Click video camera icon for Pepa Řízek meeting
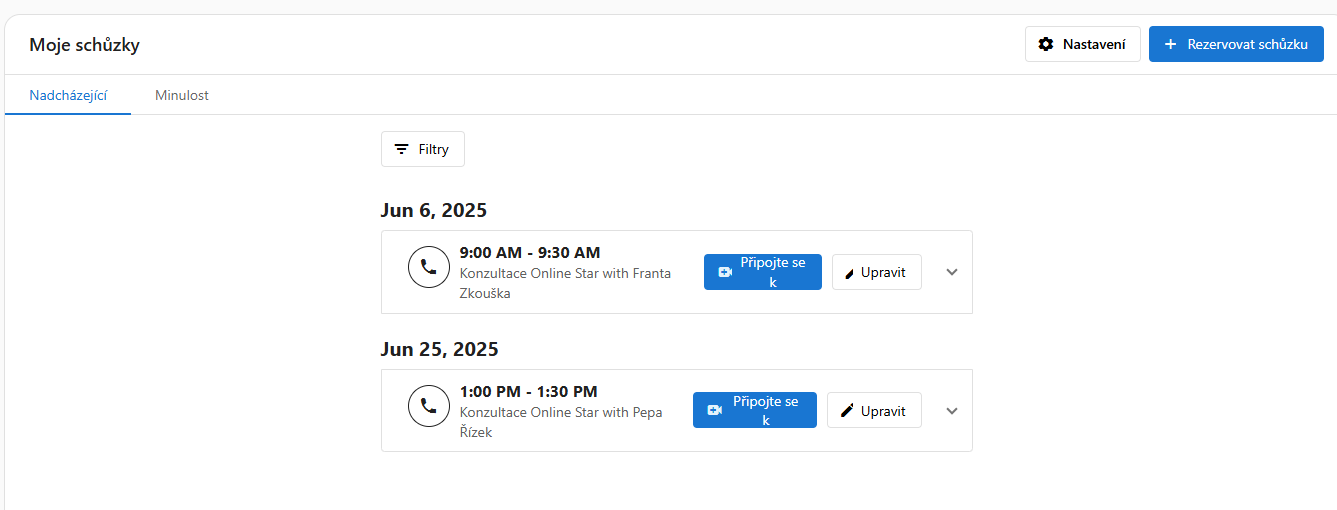Viewport: 1337px width, 510px height. (714, 410)
